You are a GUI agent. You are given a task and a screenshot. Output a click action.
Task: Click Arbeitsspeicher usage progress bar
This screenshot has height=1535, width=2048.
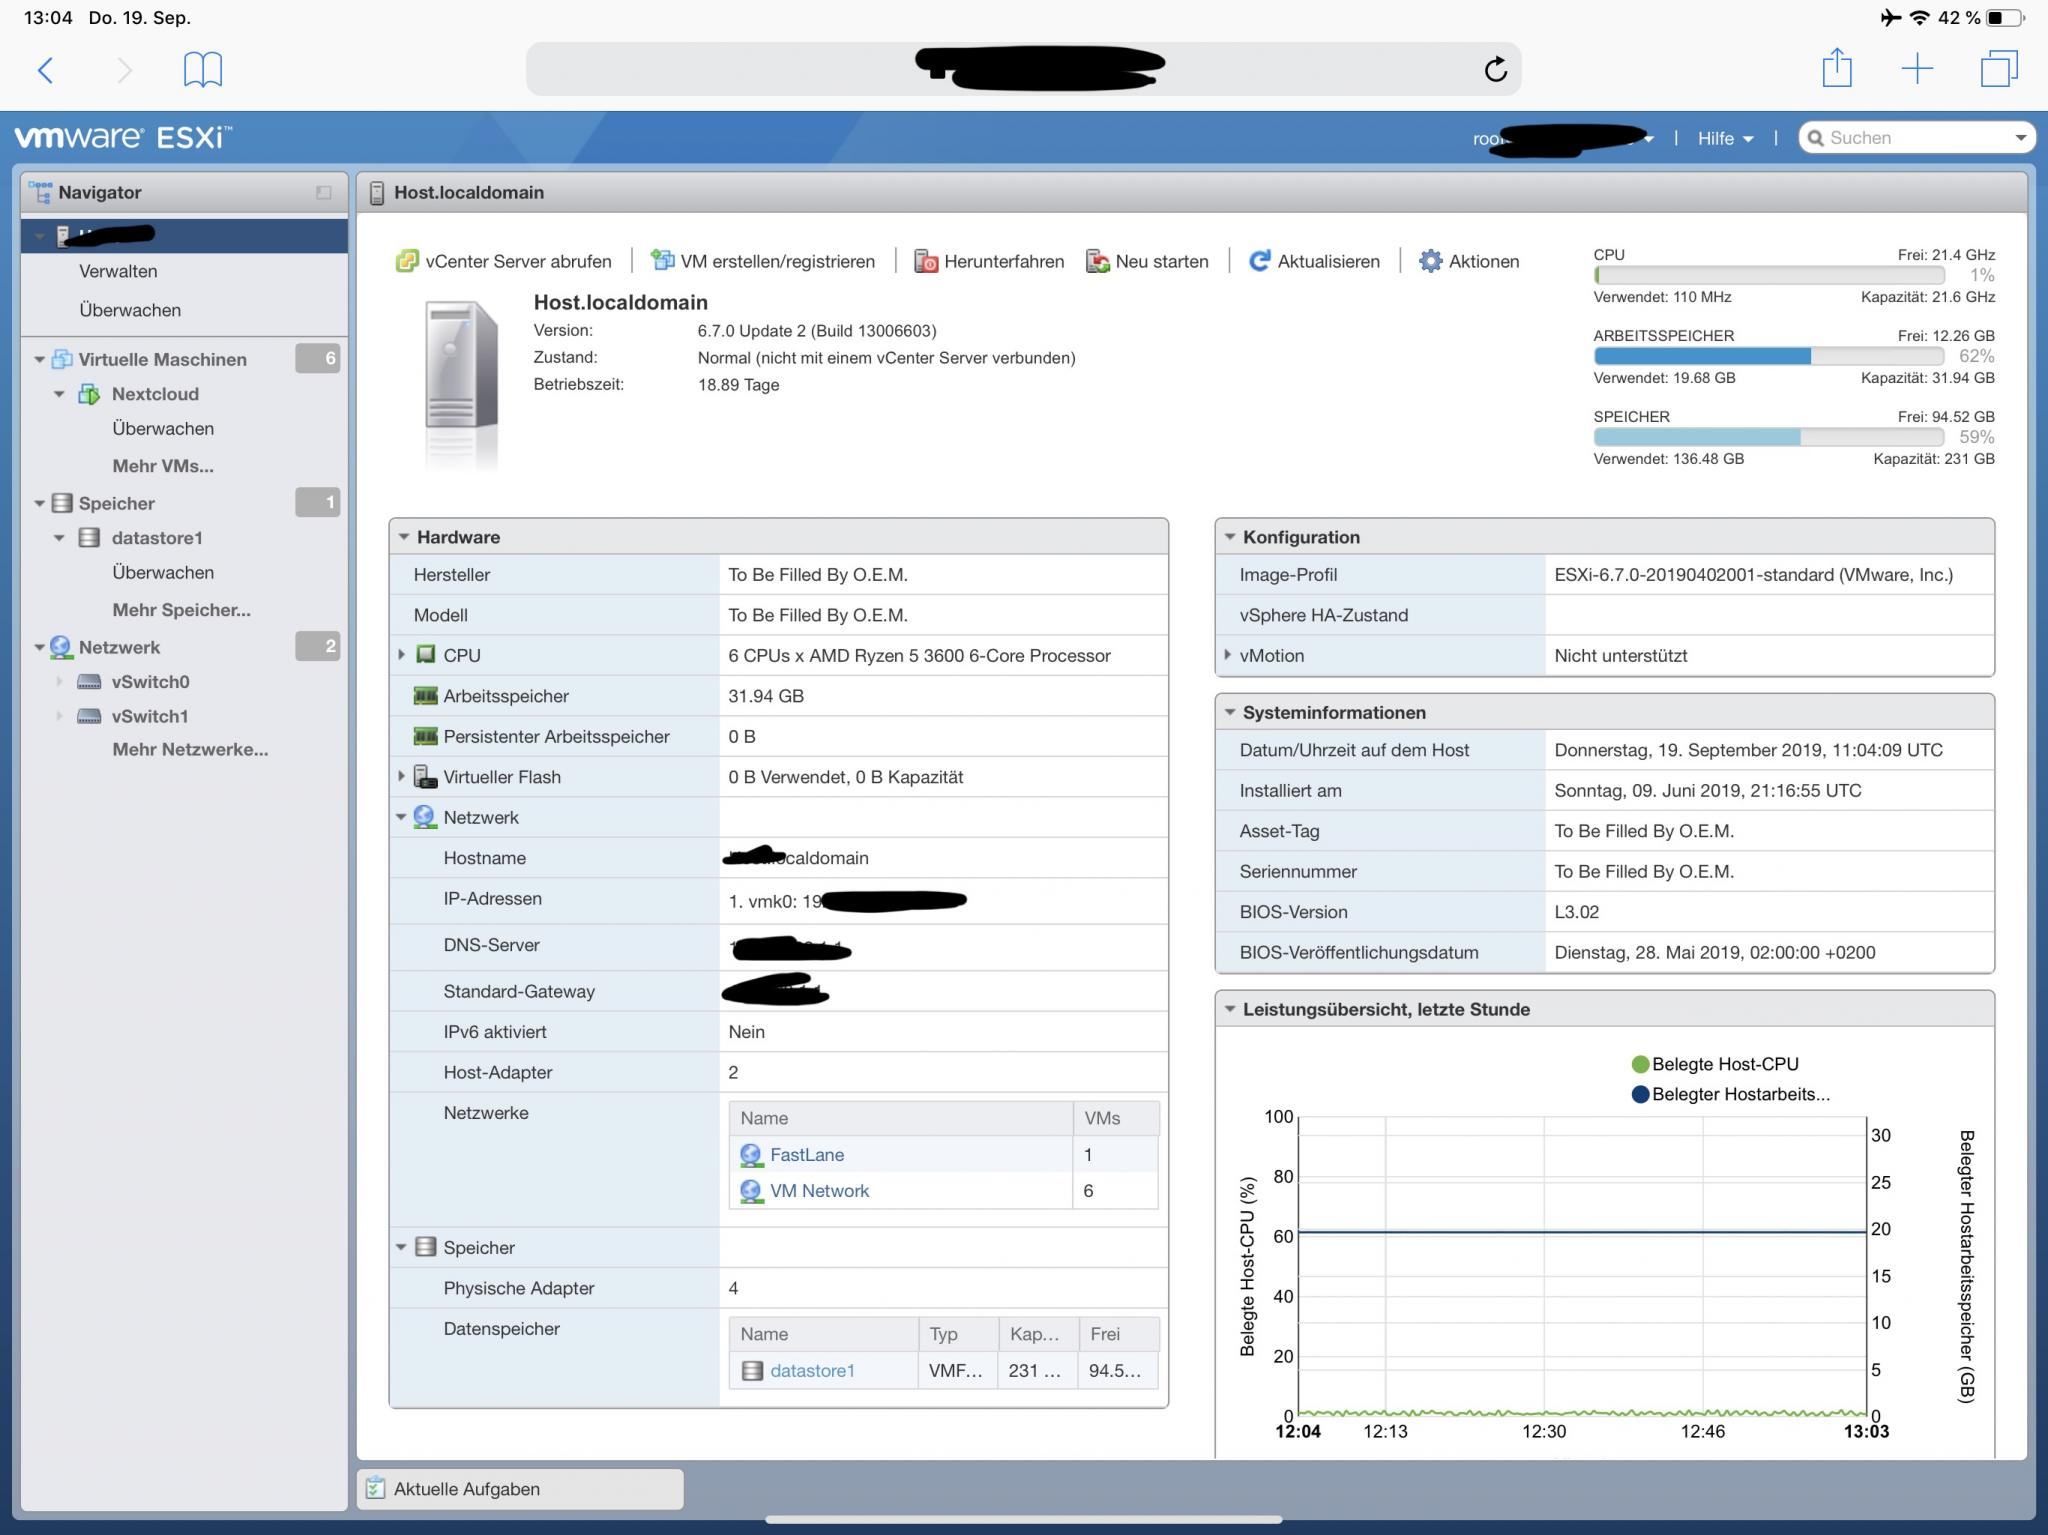click(1768, 356)
